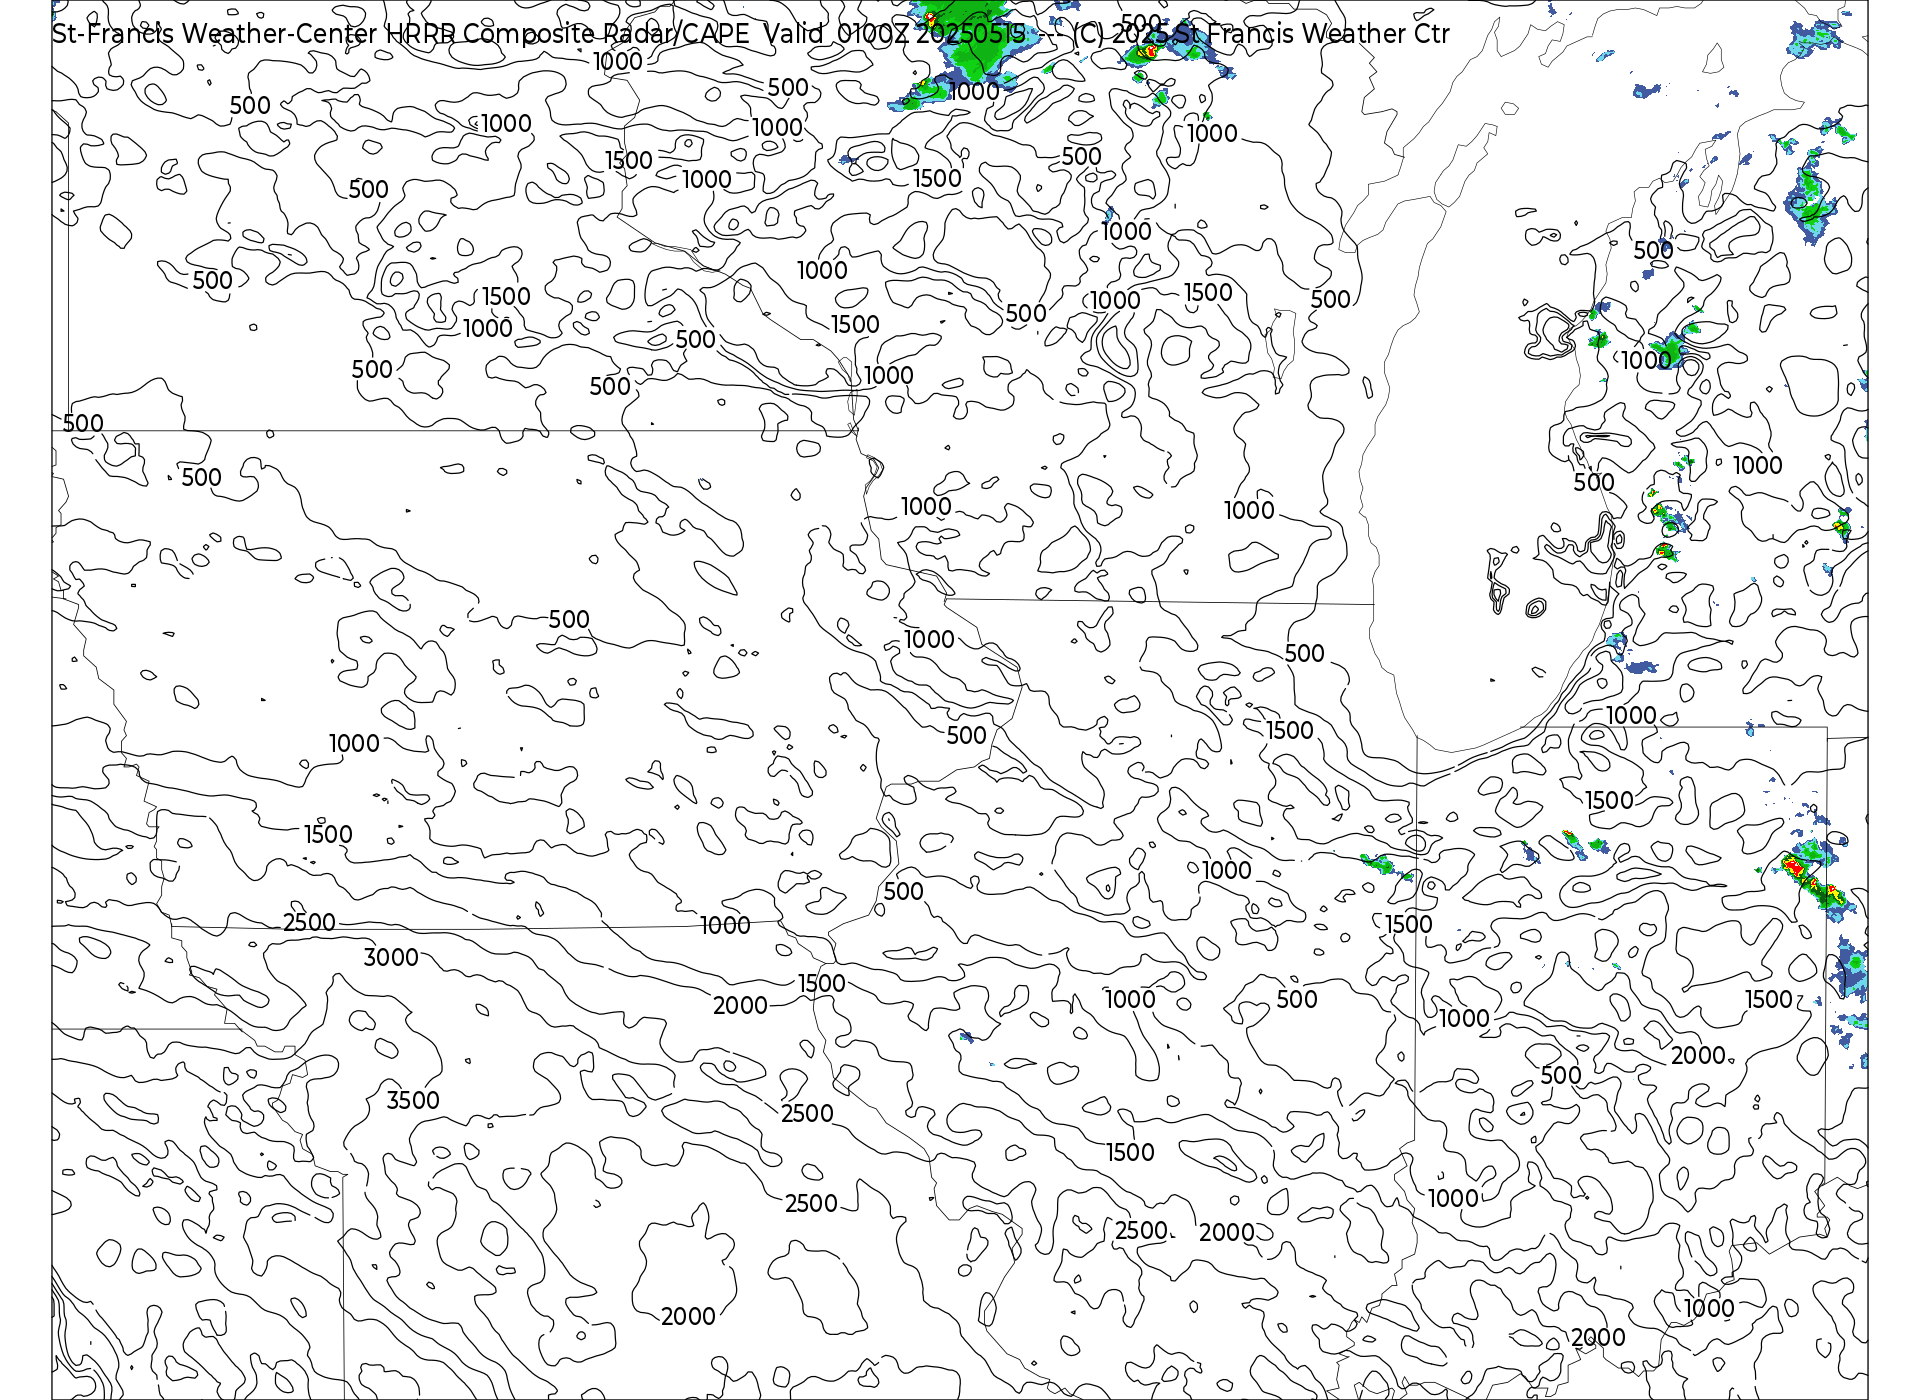Click the 3500 CAPE contour label

click(x=413, y=1100)
